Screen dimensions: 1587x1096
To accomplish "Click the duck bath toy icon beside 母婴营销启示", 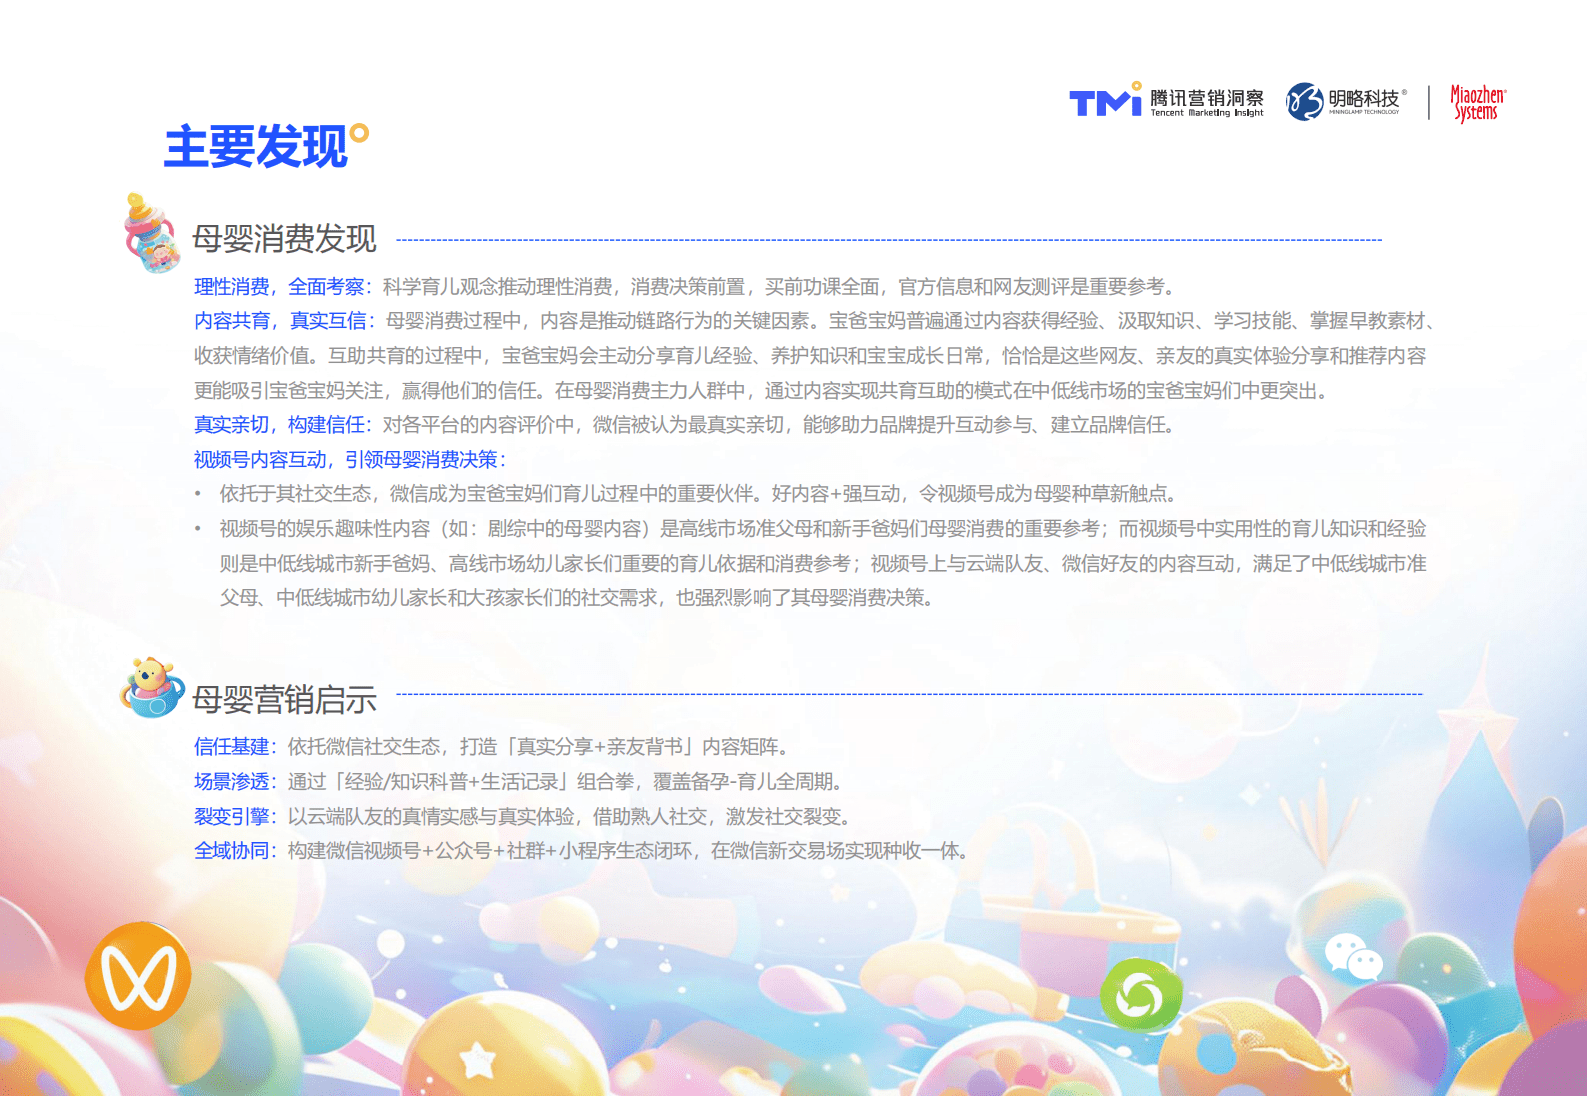I will [x=152, y=688].
